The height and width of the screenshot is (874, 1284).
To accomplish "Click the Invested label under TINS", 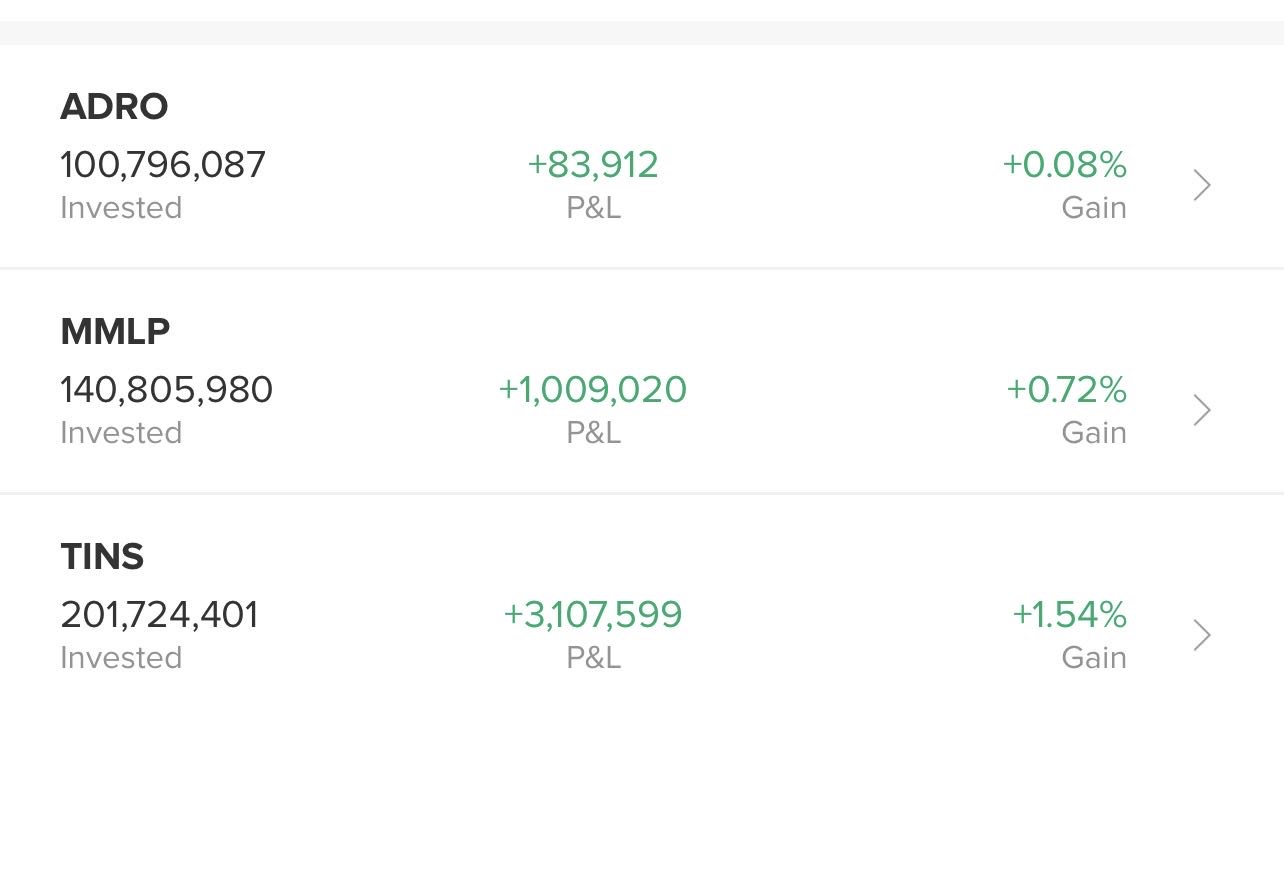I will [x=121, y=658].
